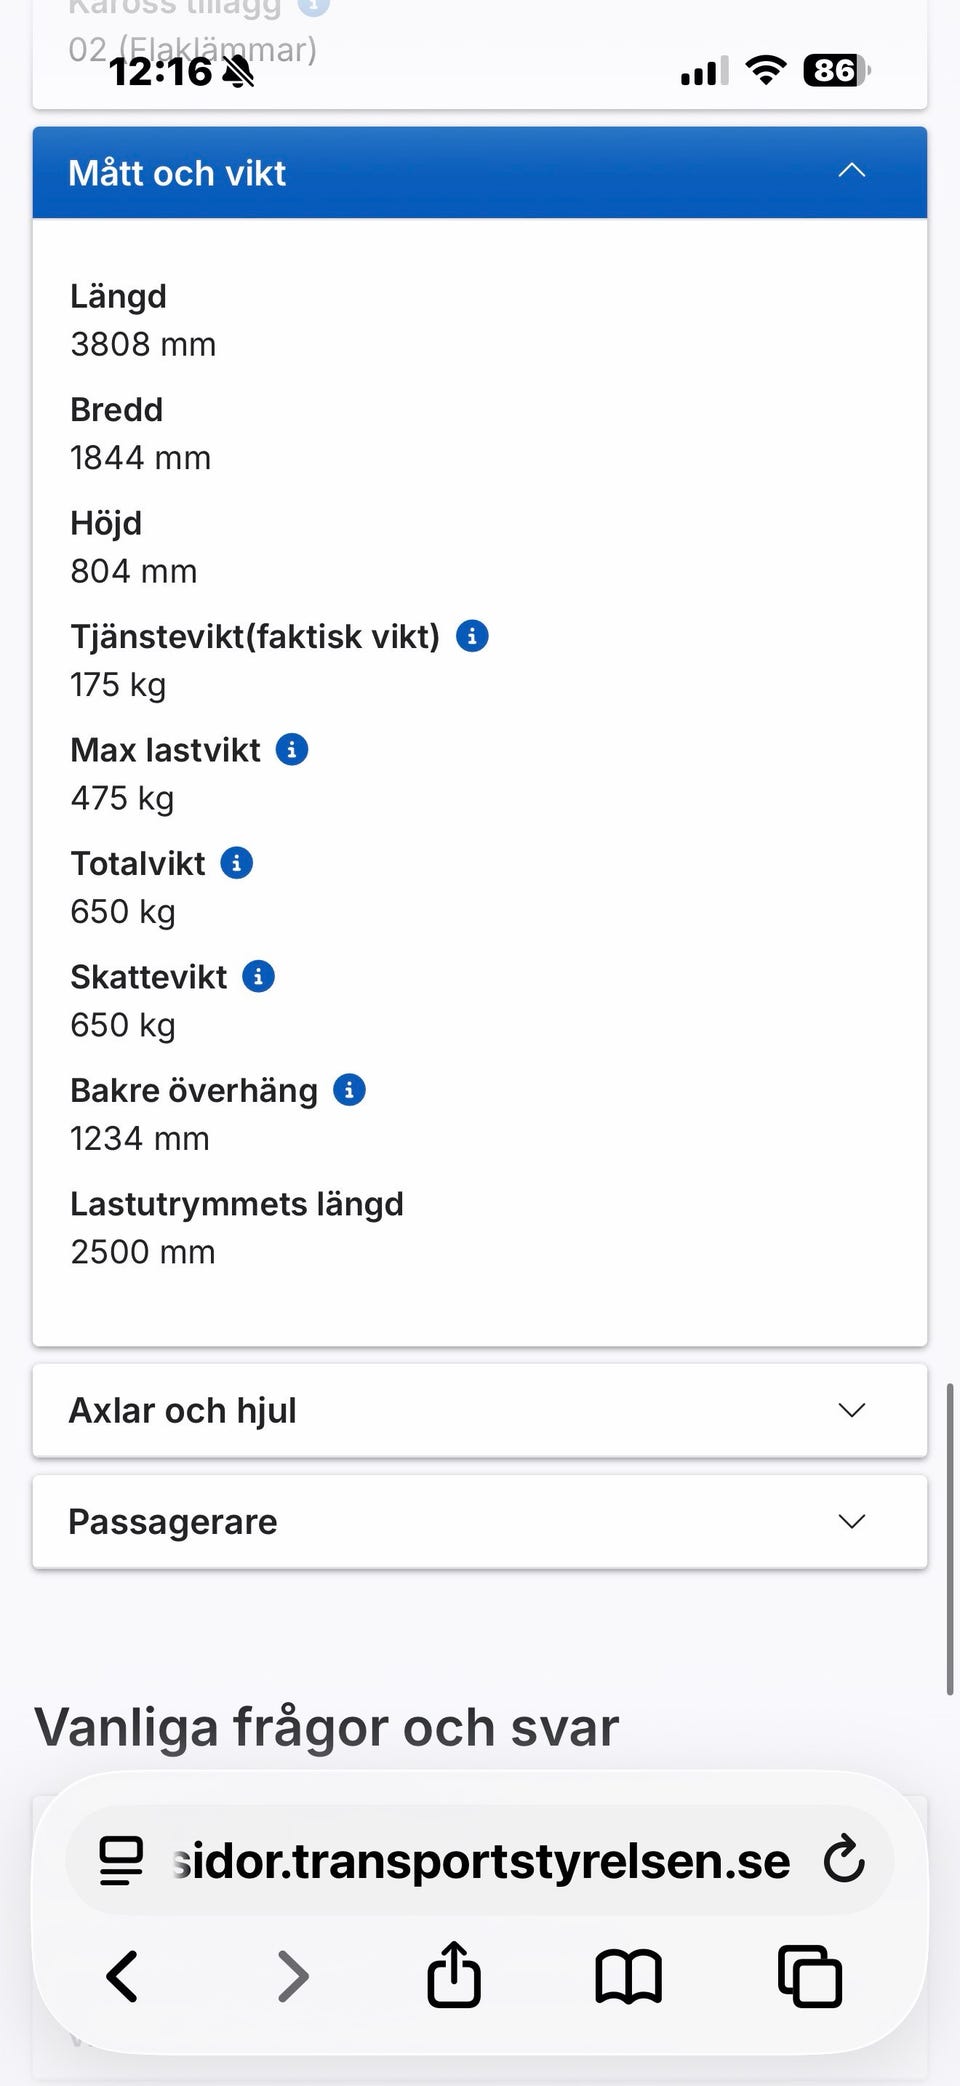
Task: Tap the page scrollbar on right edge
Action: tap(950, 1538)
